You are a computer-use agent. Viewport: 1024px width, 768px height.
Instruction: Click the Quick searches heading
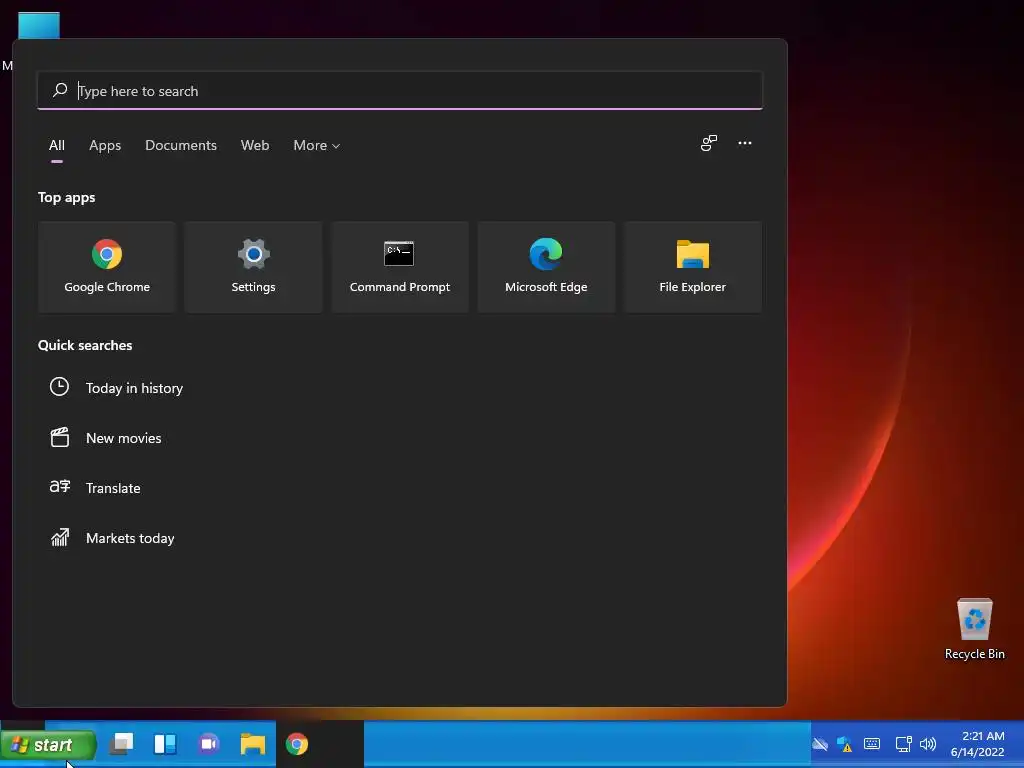85,345
